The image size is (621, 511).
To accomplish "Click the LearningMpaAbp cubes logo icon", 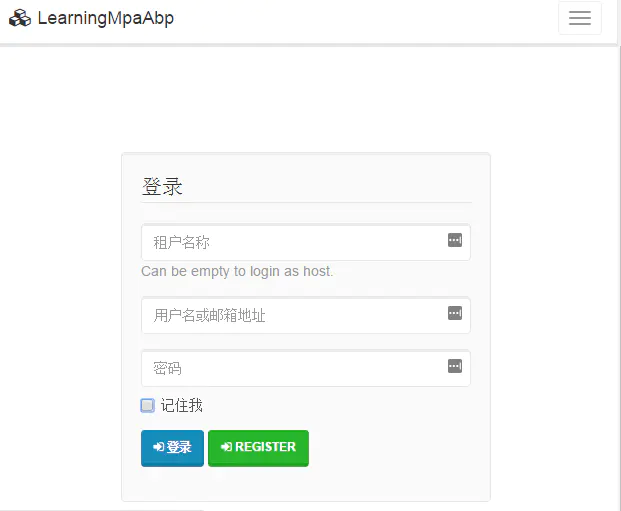I will pyautogui.click(x=20, y=18).
